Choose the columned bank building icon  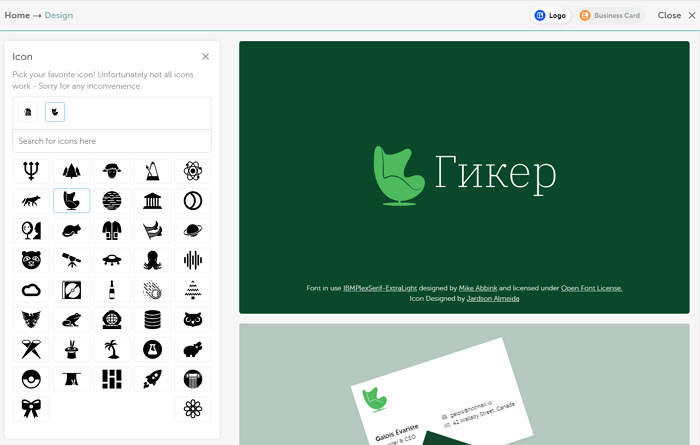(152, 201)
